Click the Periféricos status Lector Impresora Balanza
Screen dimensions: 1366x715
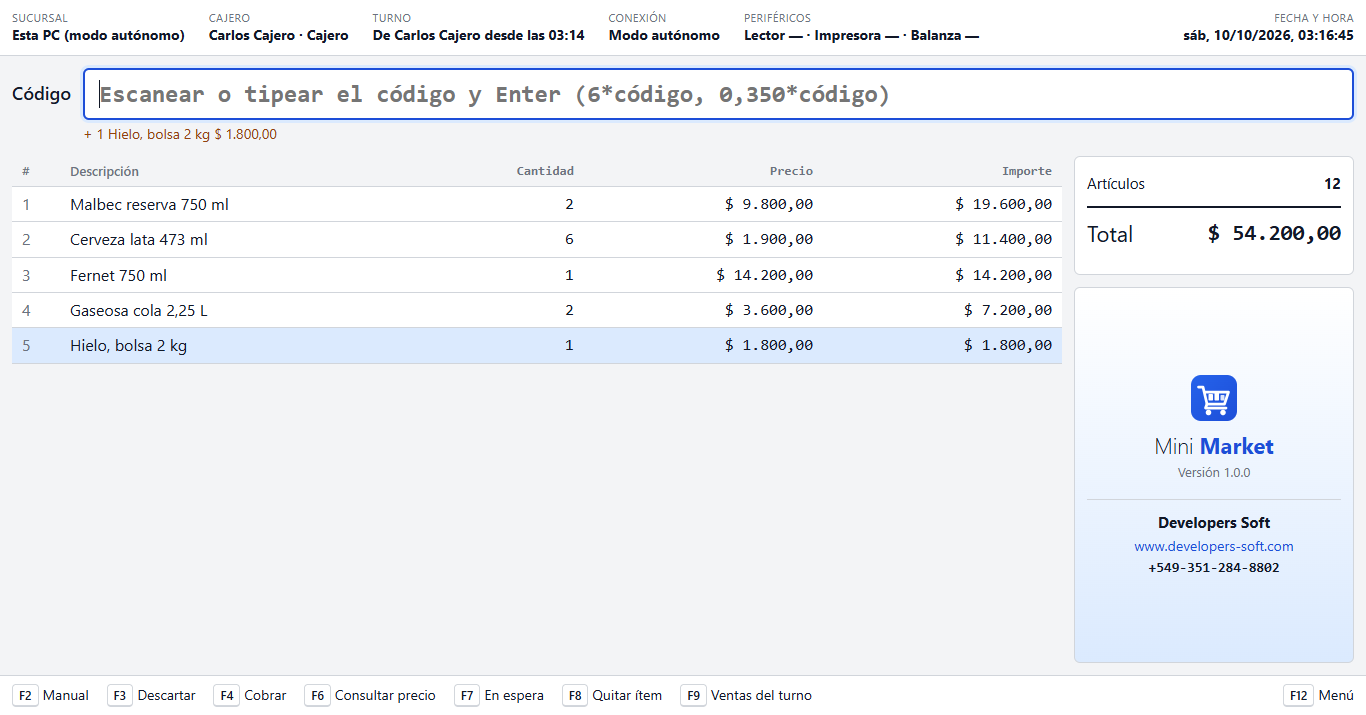(x=861, y=35)
